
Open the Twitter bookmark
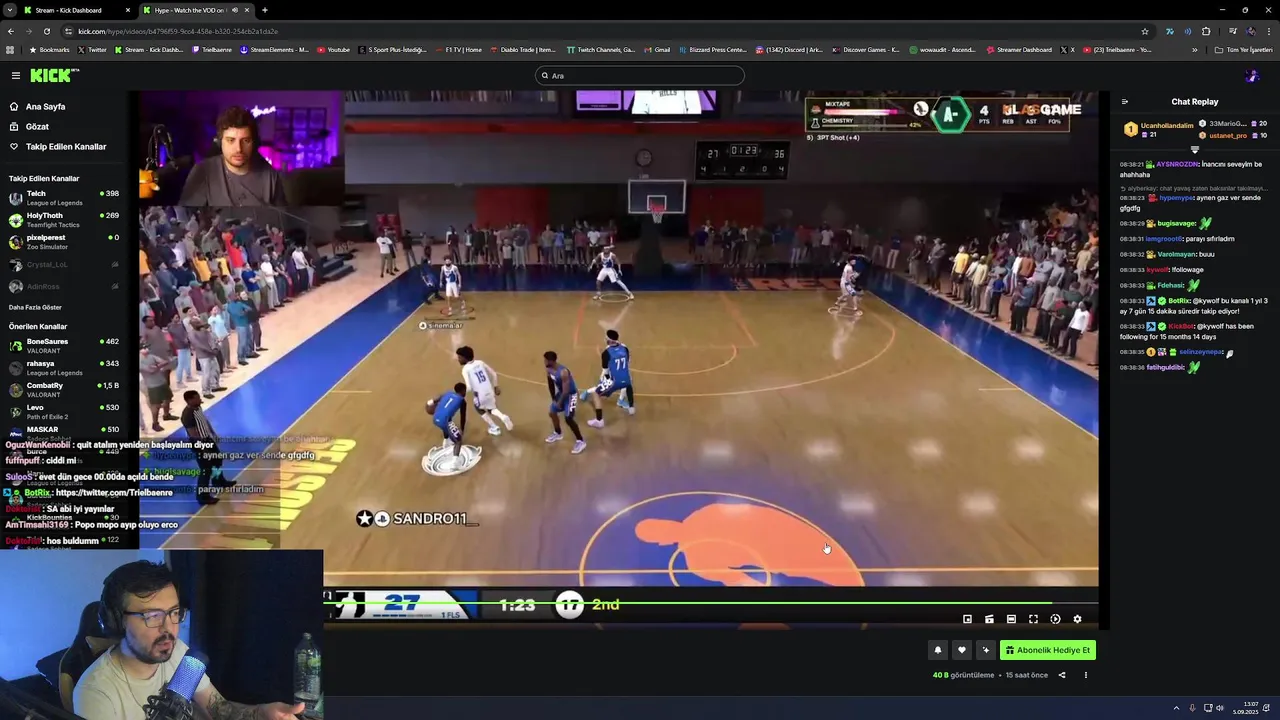(x=93, y=49)
